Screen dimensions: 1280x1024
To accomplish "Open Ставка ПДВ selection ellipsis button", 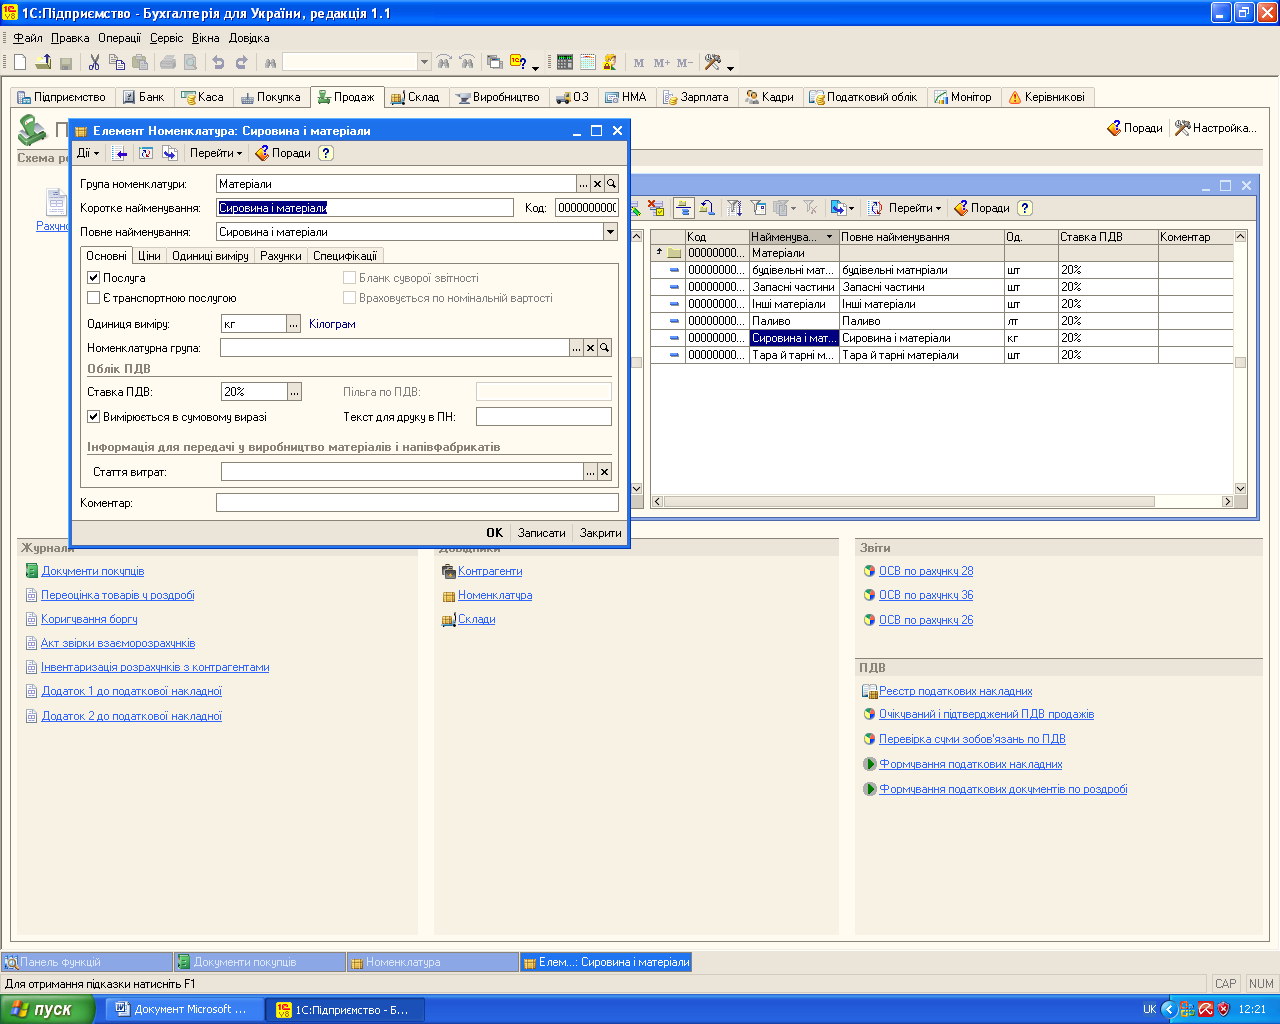I will pos(293,392).
